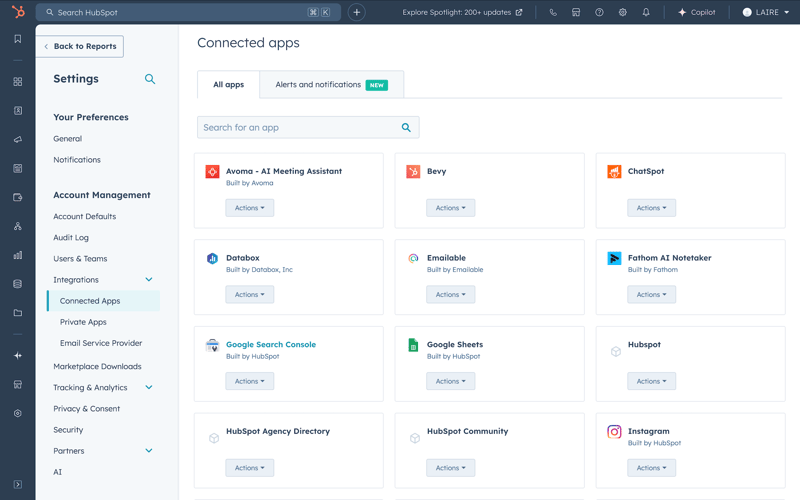Select the All apps tab
This screenshot has width=800, height=500.
(x=229, y=85)
